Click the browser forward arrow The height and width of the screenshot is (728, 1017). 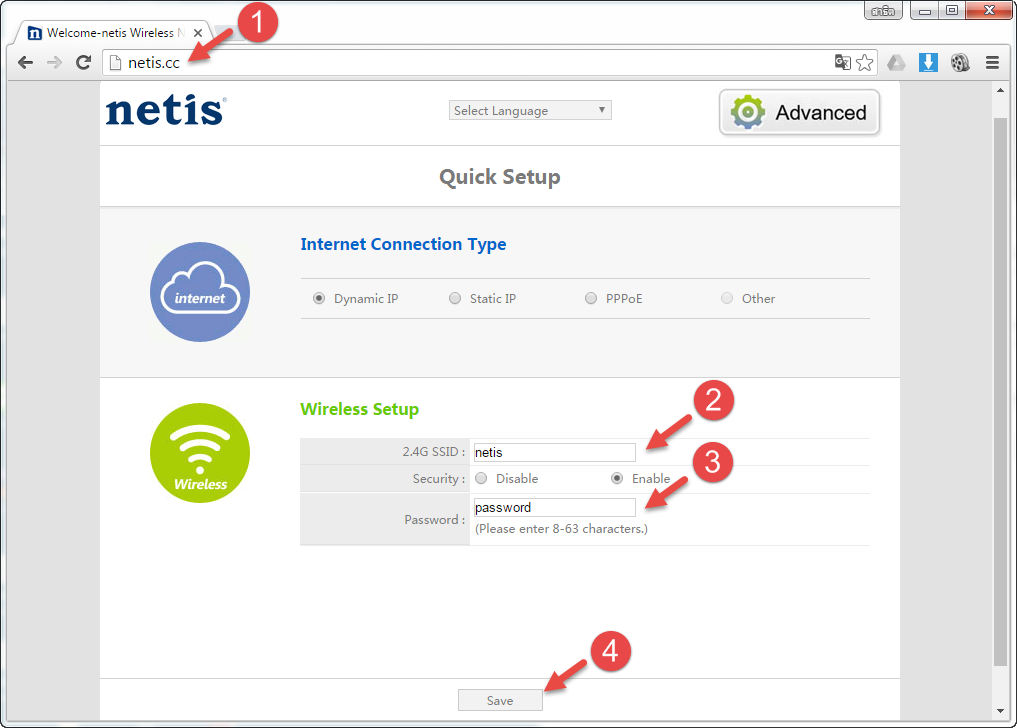(x=54, y=62)
